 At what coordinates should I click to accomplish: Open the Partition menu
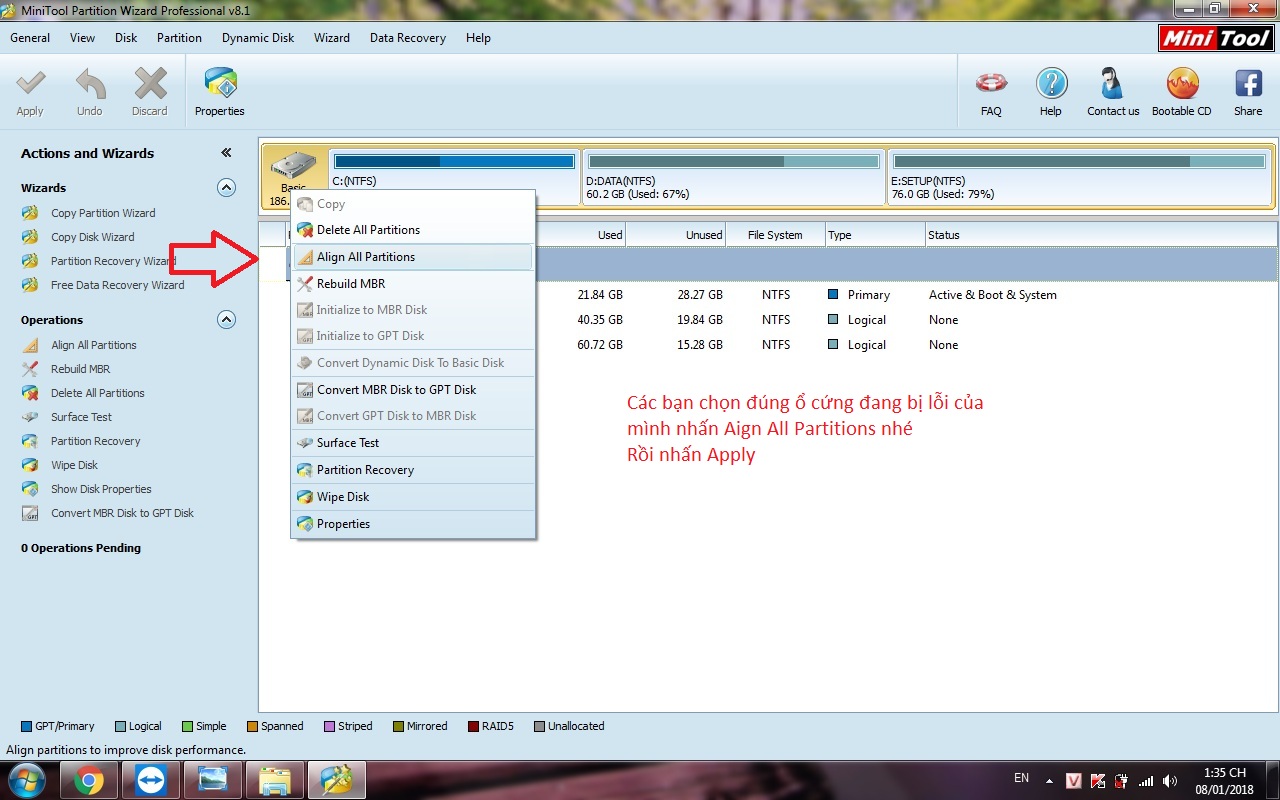point(179,38)
